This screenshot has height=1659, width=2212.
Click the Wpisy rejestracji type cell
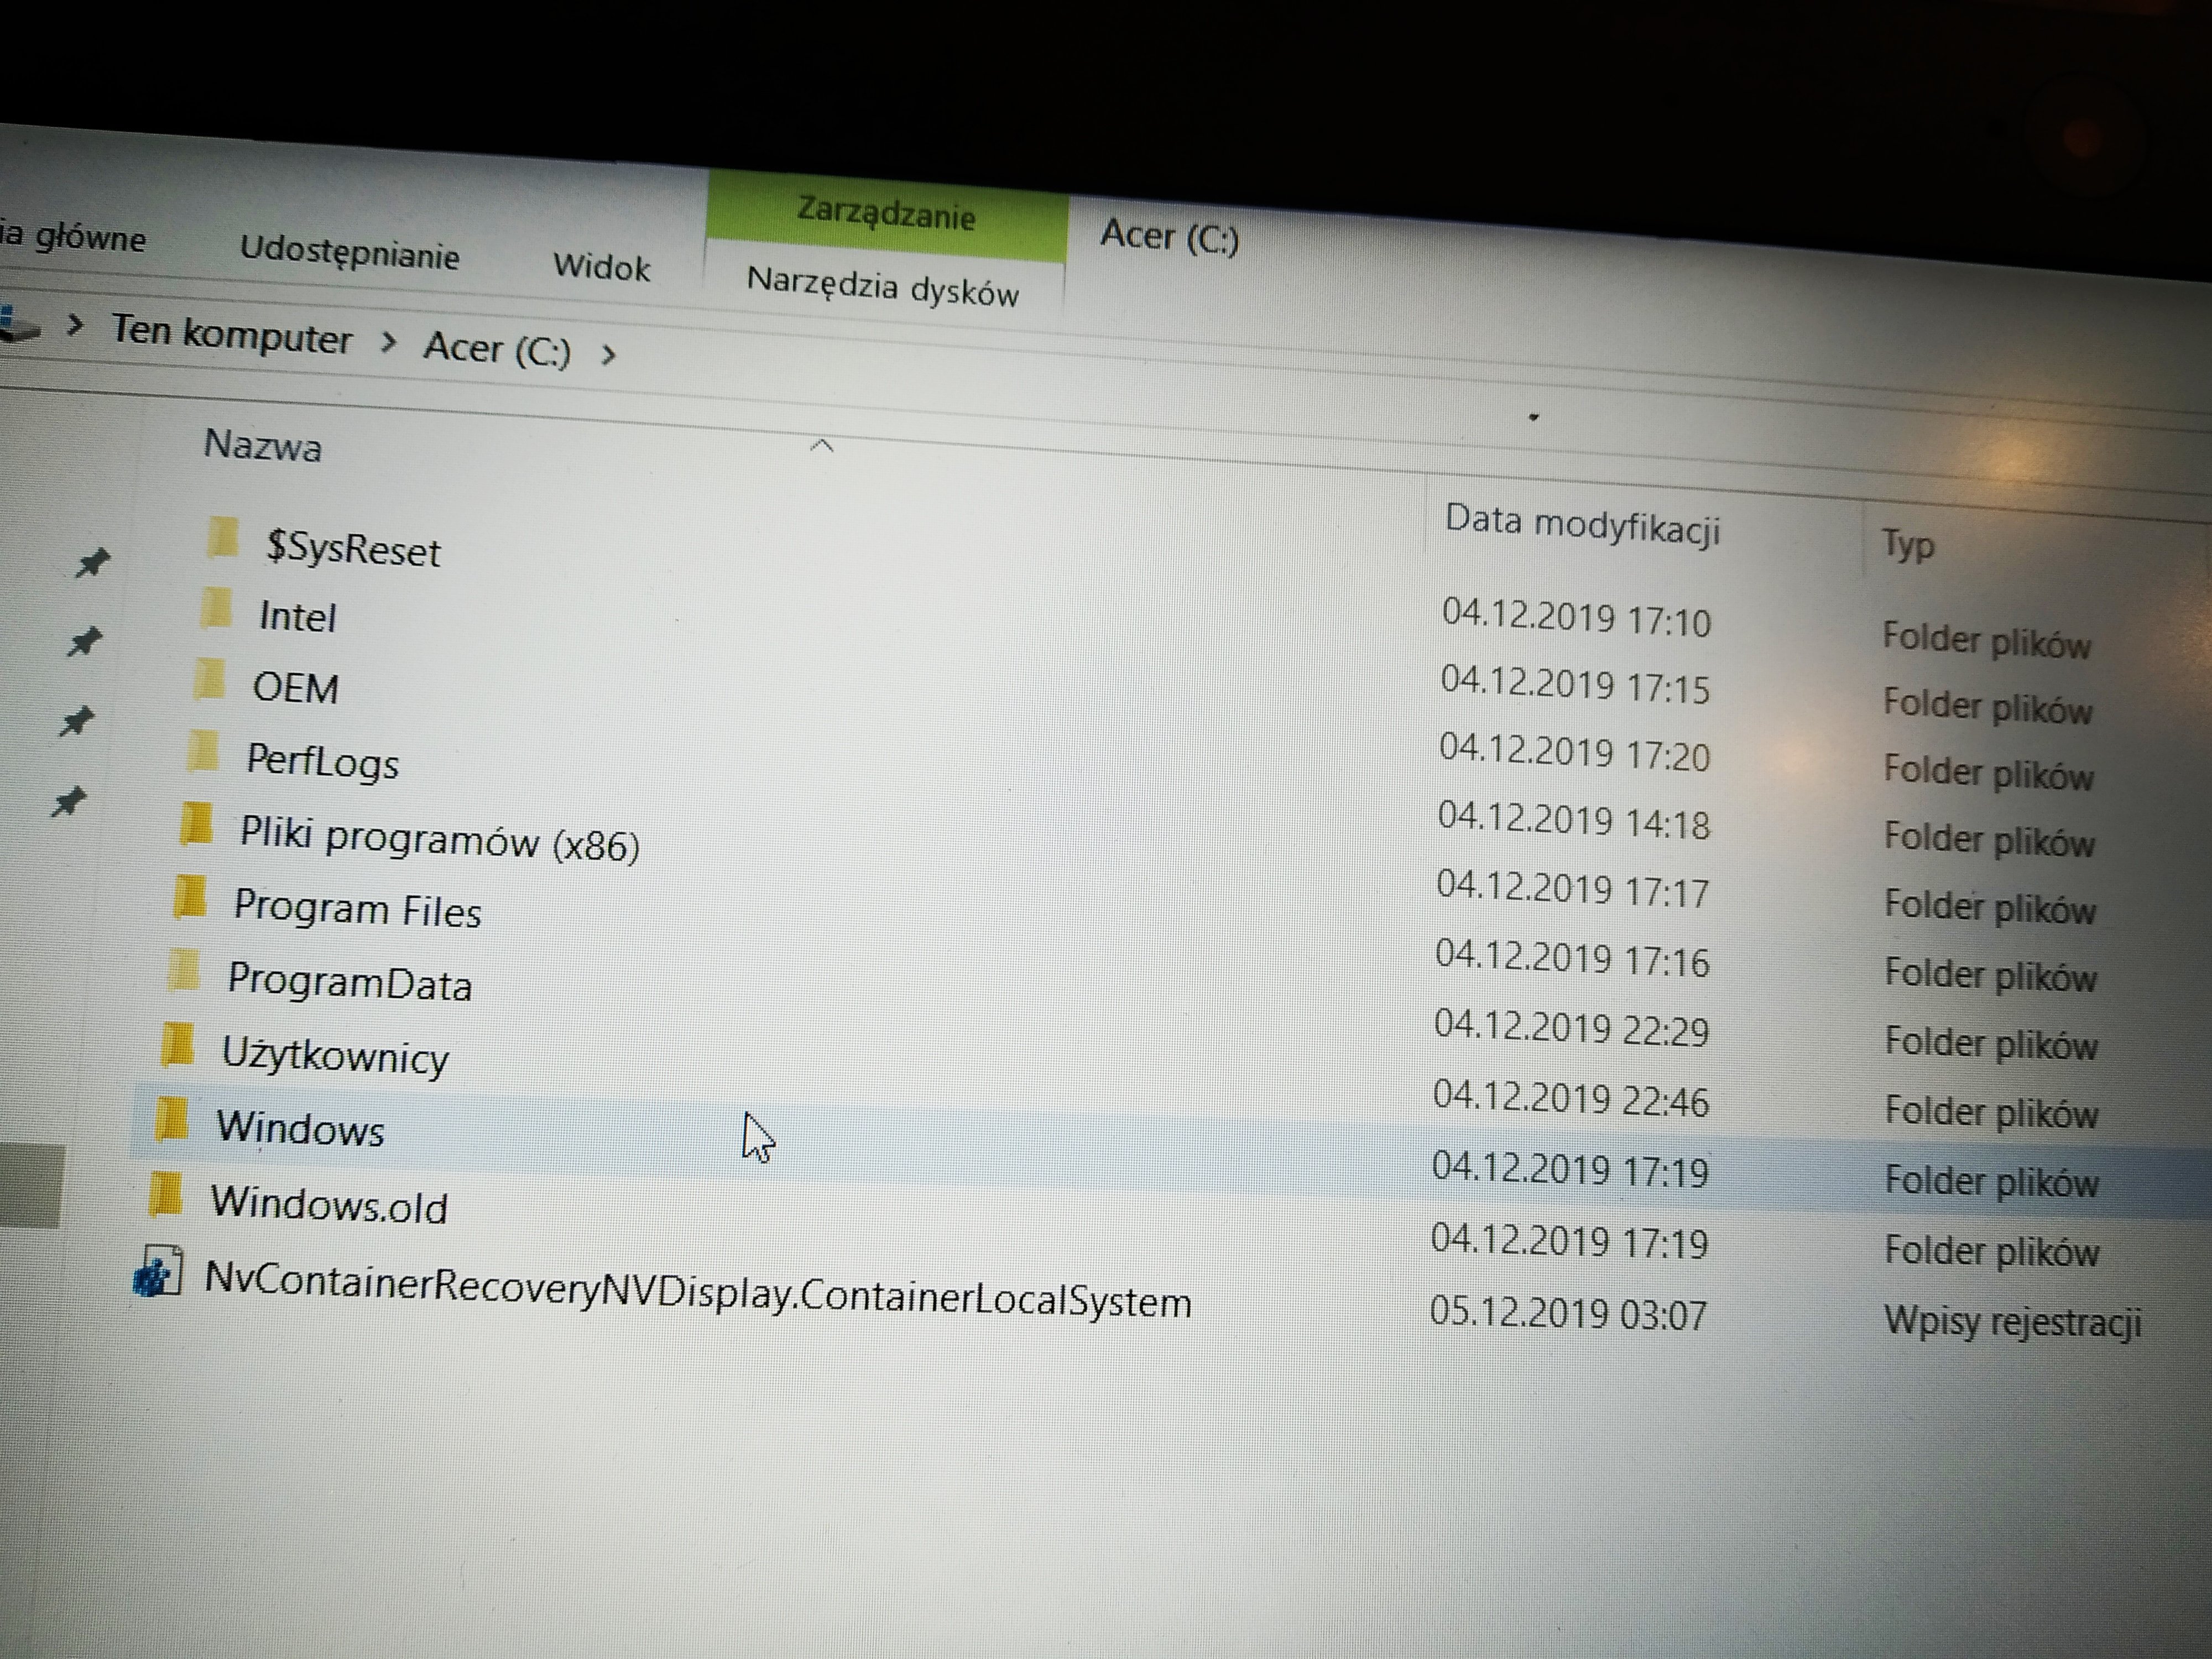pos(2012,1321)
